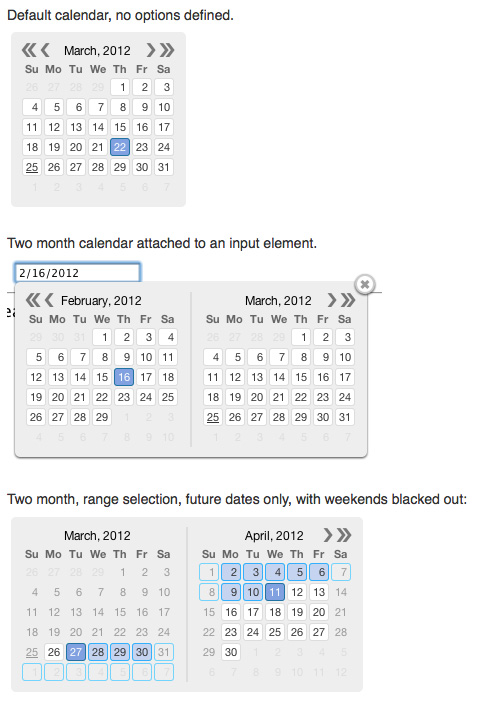Viewport: 500px width, 714px height.
Task: Choose April 30 in the range calendar
Action: pos(231,652)
